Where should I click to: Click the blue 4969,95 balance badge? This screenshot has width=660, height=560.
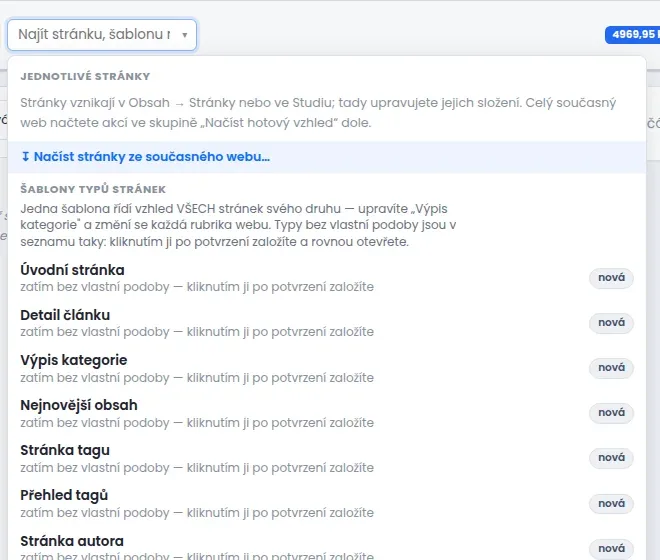[633, 35]
